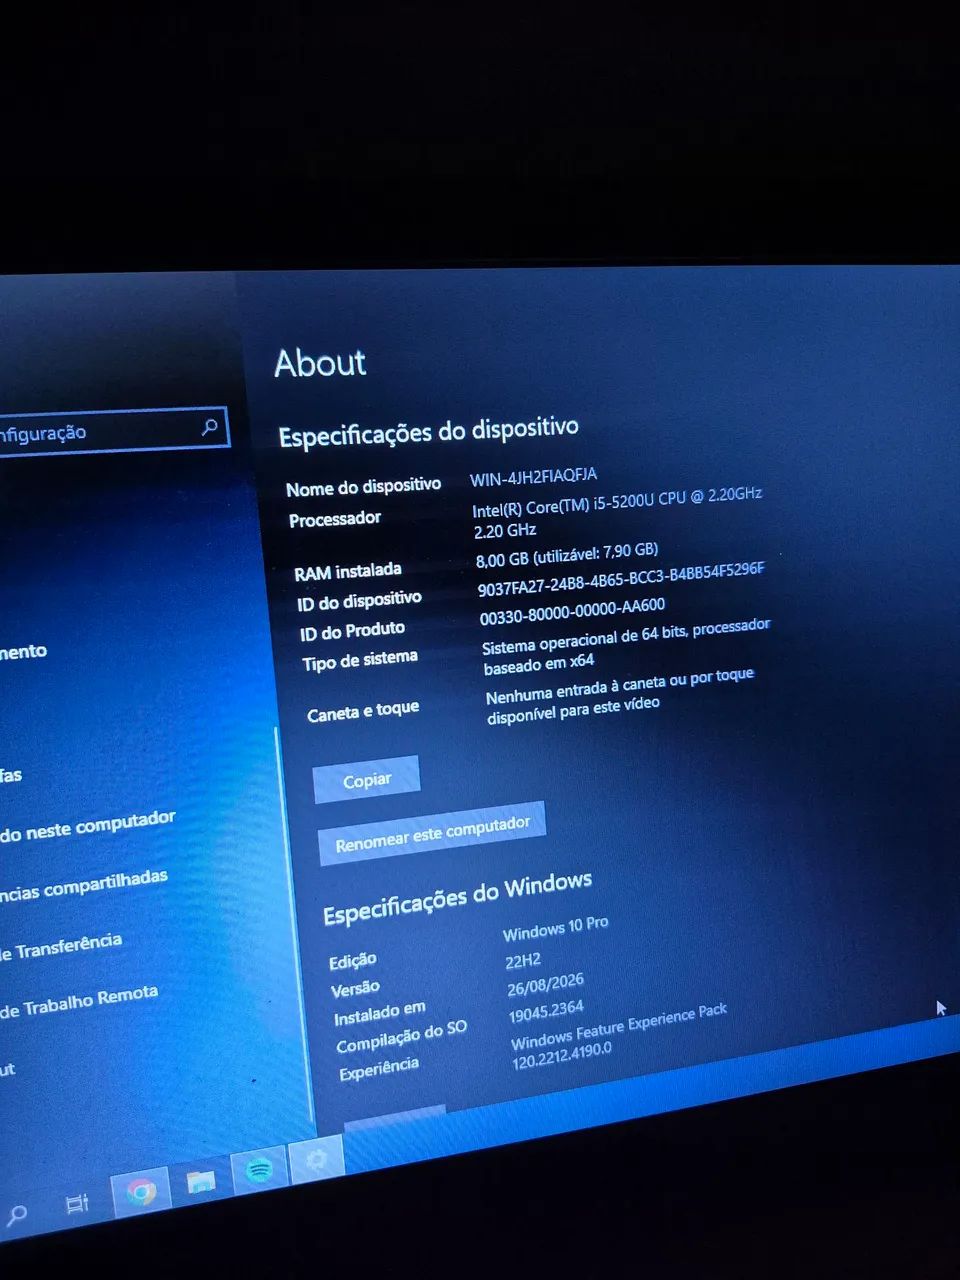960x1280 pixels.
Task: Click device ID value starting 9037FA27
Action: pyautogui.click(x=621, y=579)
